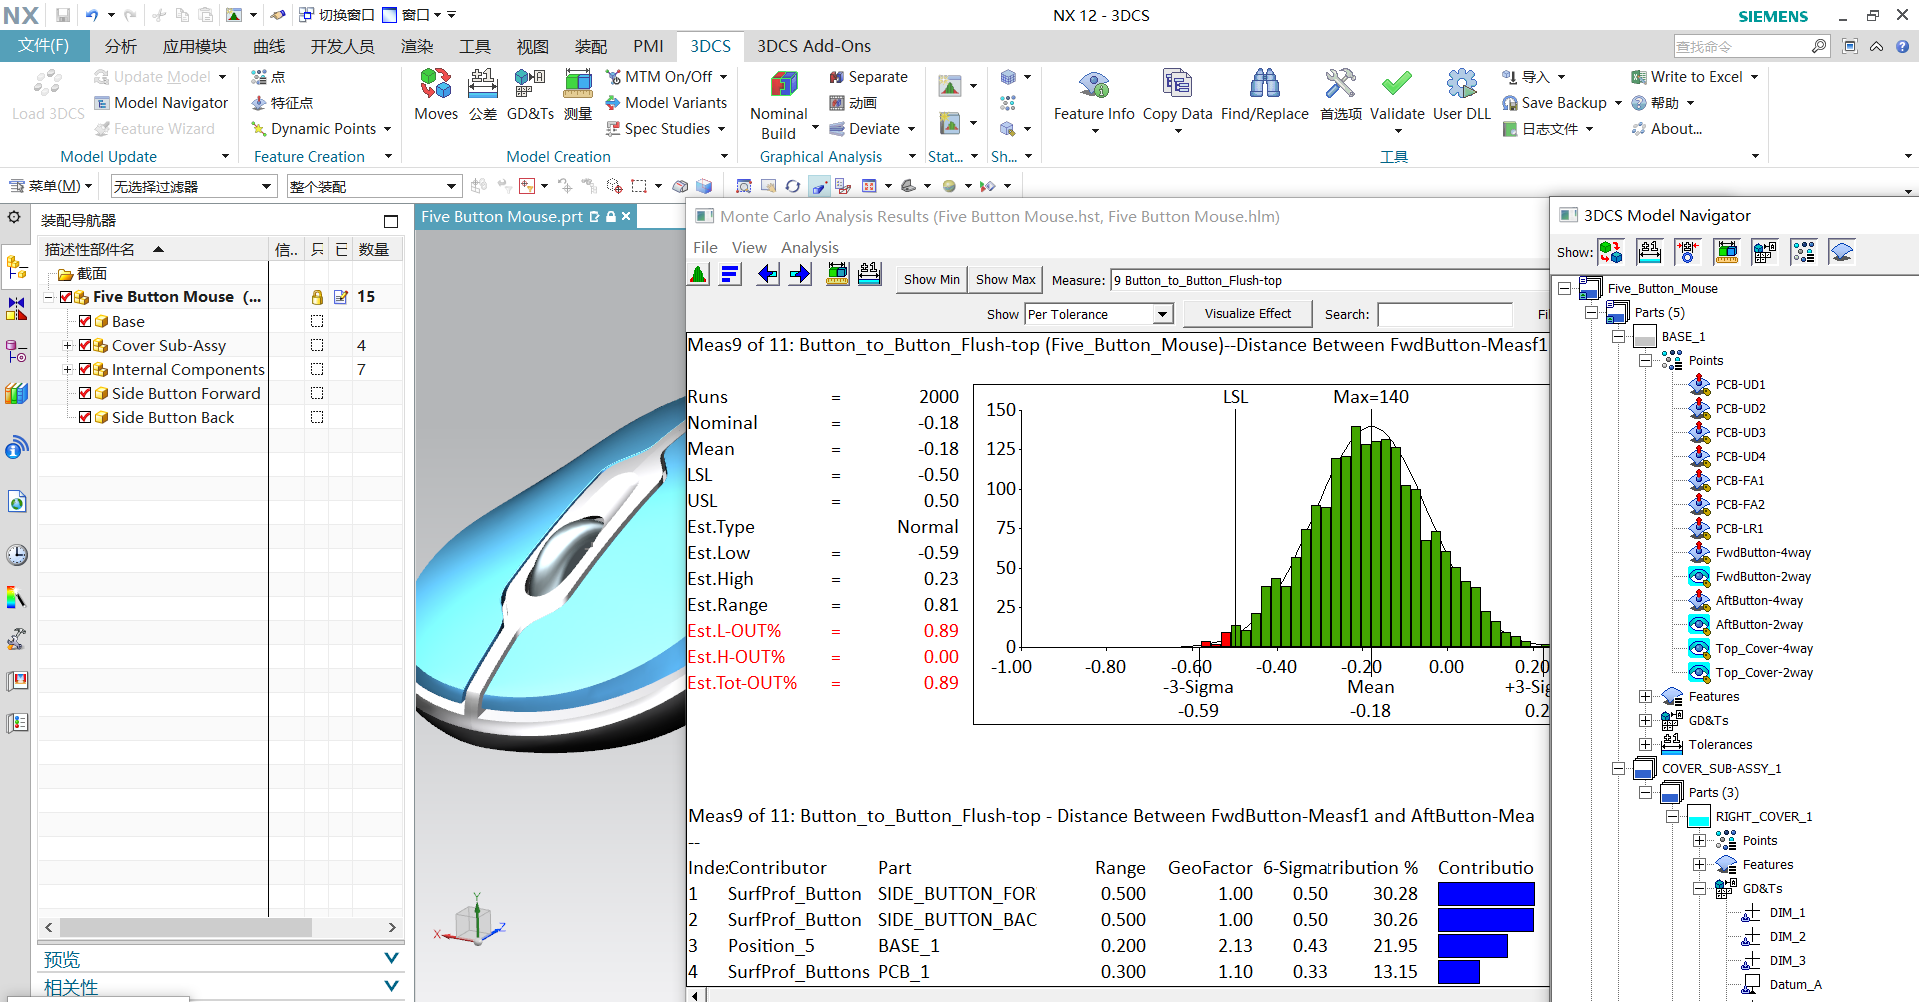The width and height of the screenshot is (1919, 1002).
Task: Select PCB-UD1 point in Model Navigator
Action: click(1740, 385)
